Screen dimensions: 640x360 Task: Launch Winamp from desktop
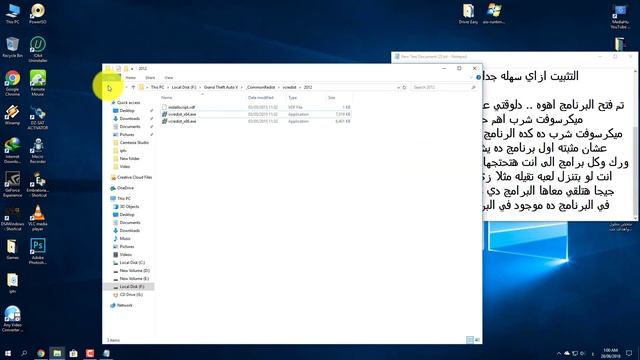[13, 115]
